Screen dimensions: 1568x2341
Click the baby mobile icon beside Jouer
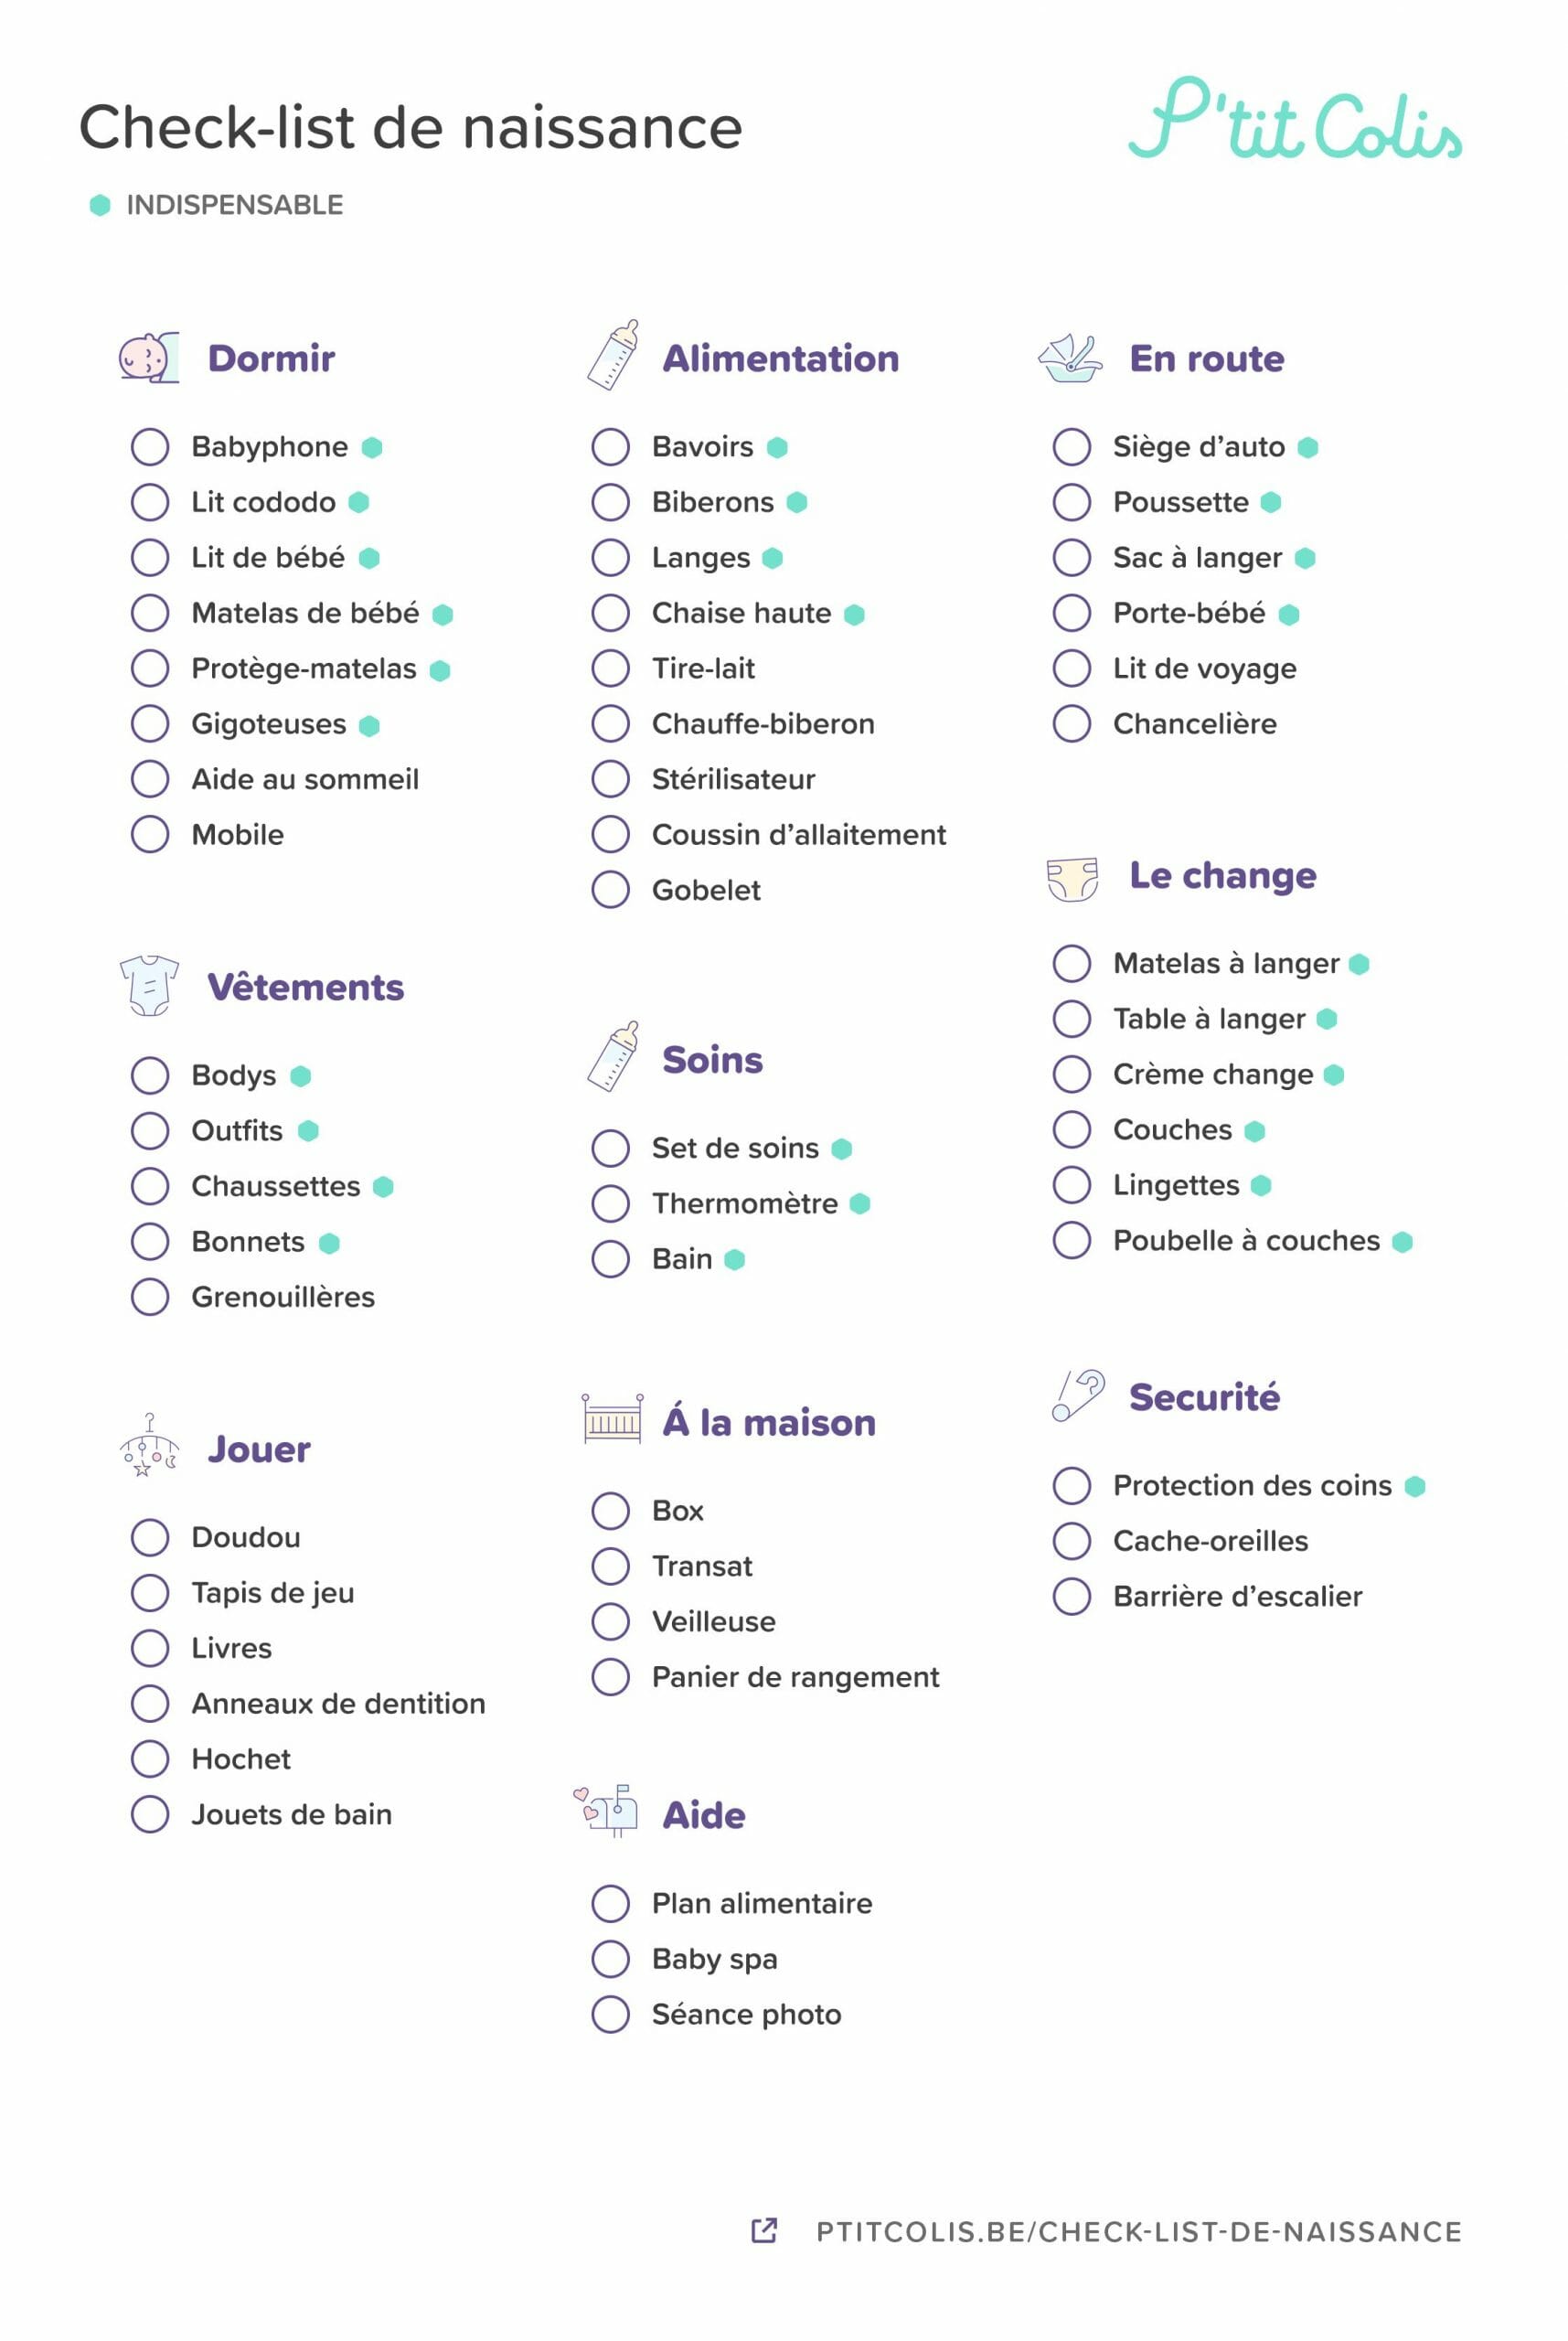[149, 1445]
